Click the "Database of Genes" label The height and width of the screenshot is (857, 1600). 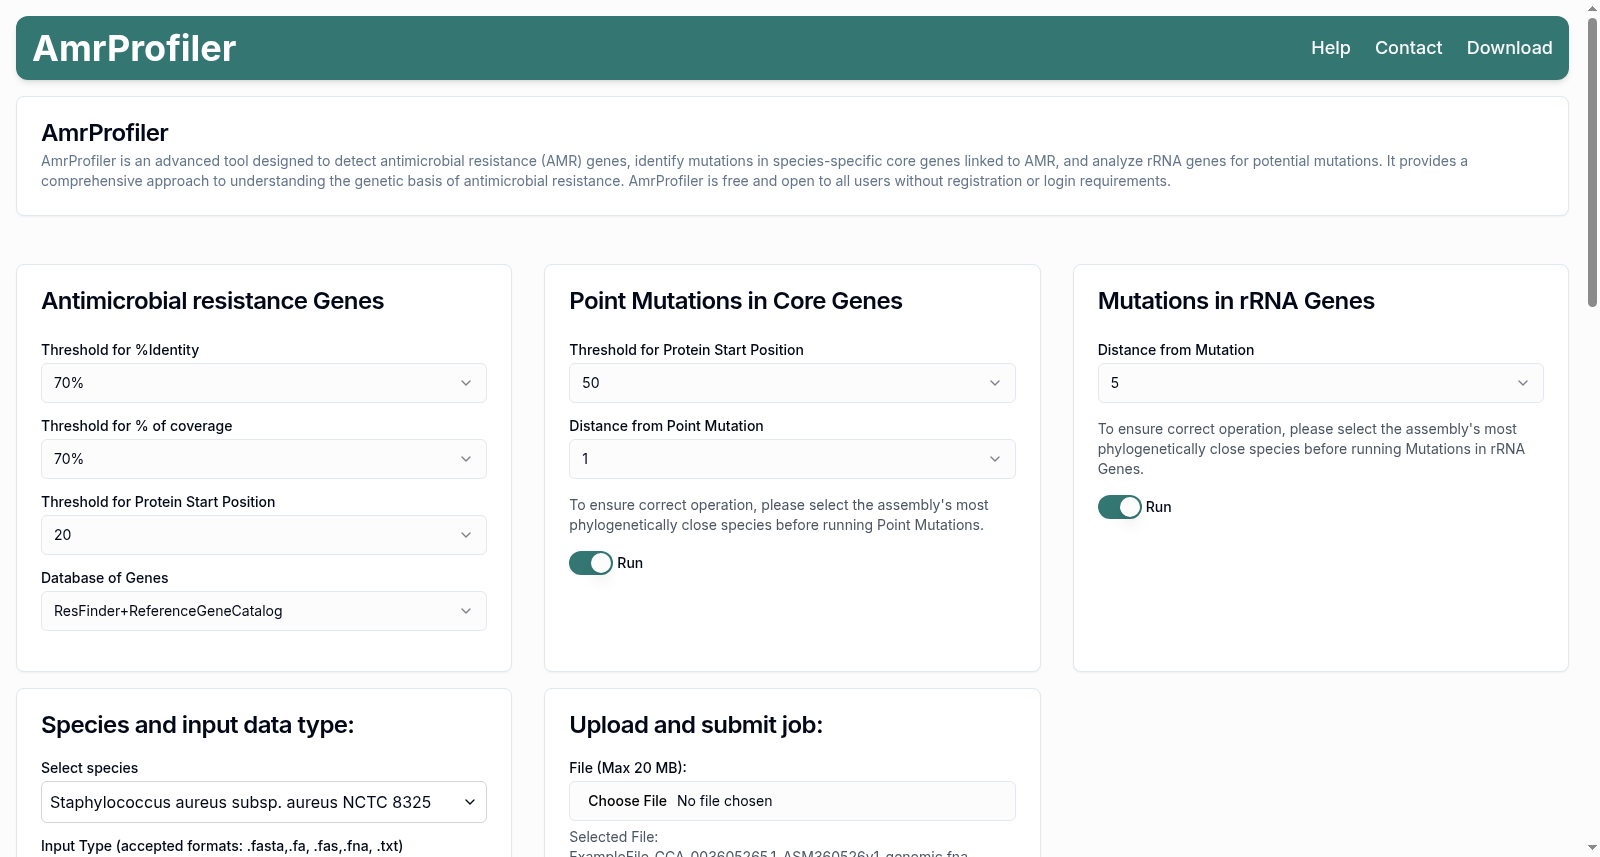105,578
